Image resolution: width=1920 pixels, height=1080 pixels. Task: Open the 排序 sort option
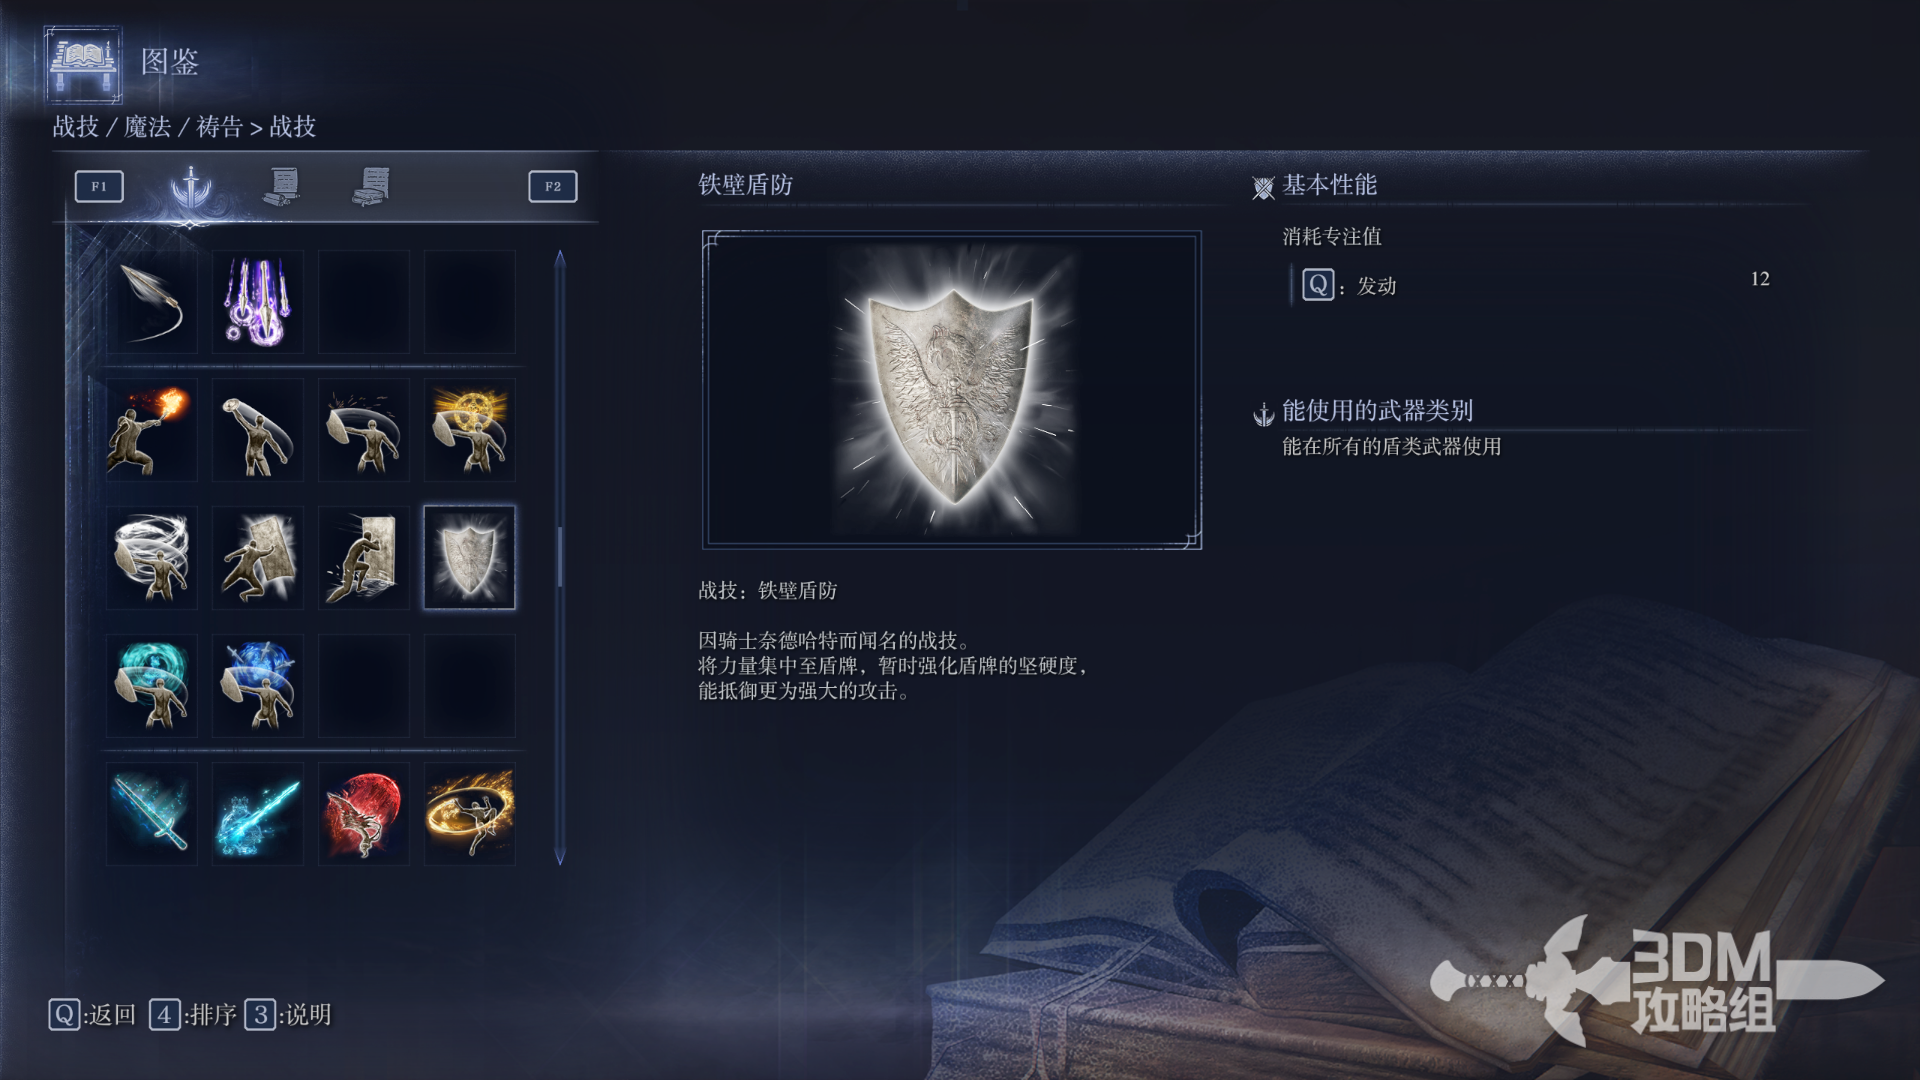pyautogui.click(x=193, y=1015)
